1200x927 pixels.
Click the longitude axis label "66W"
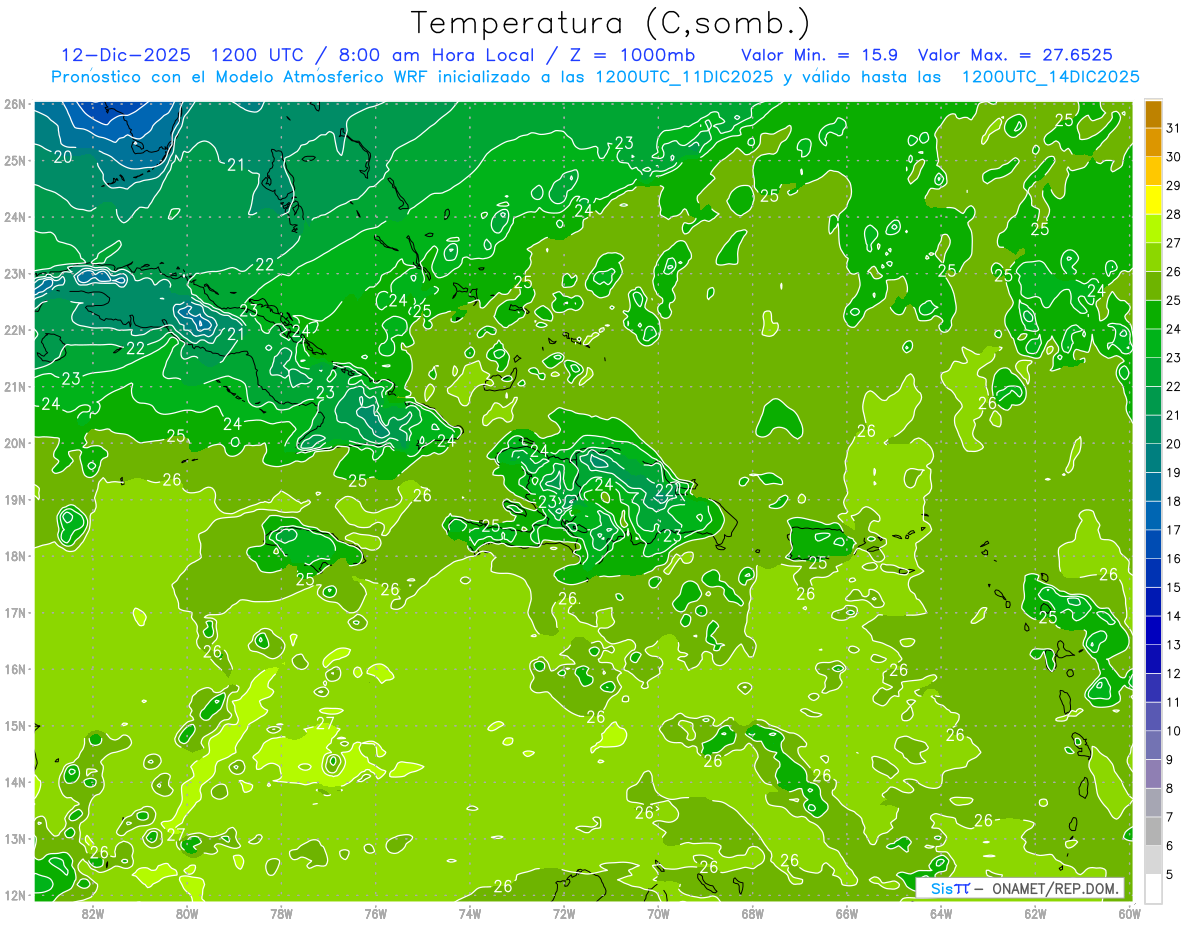tap(847, 913)
